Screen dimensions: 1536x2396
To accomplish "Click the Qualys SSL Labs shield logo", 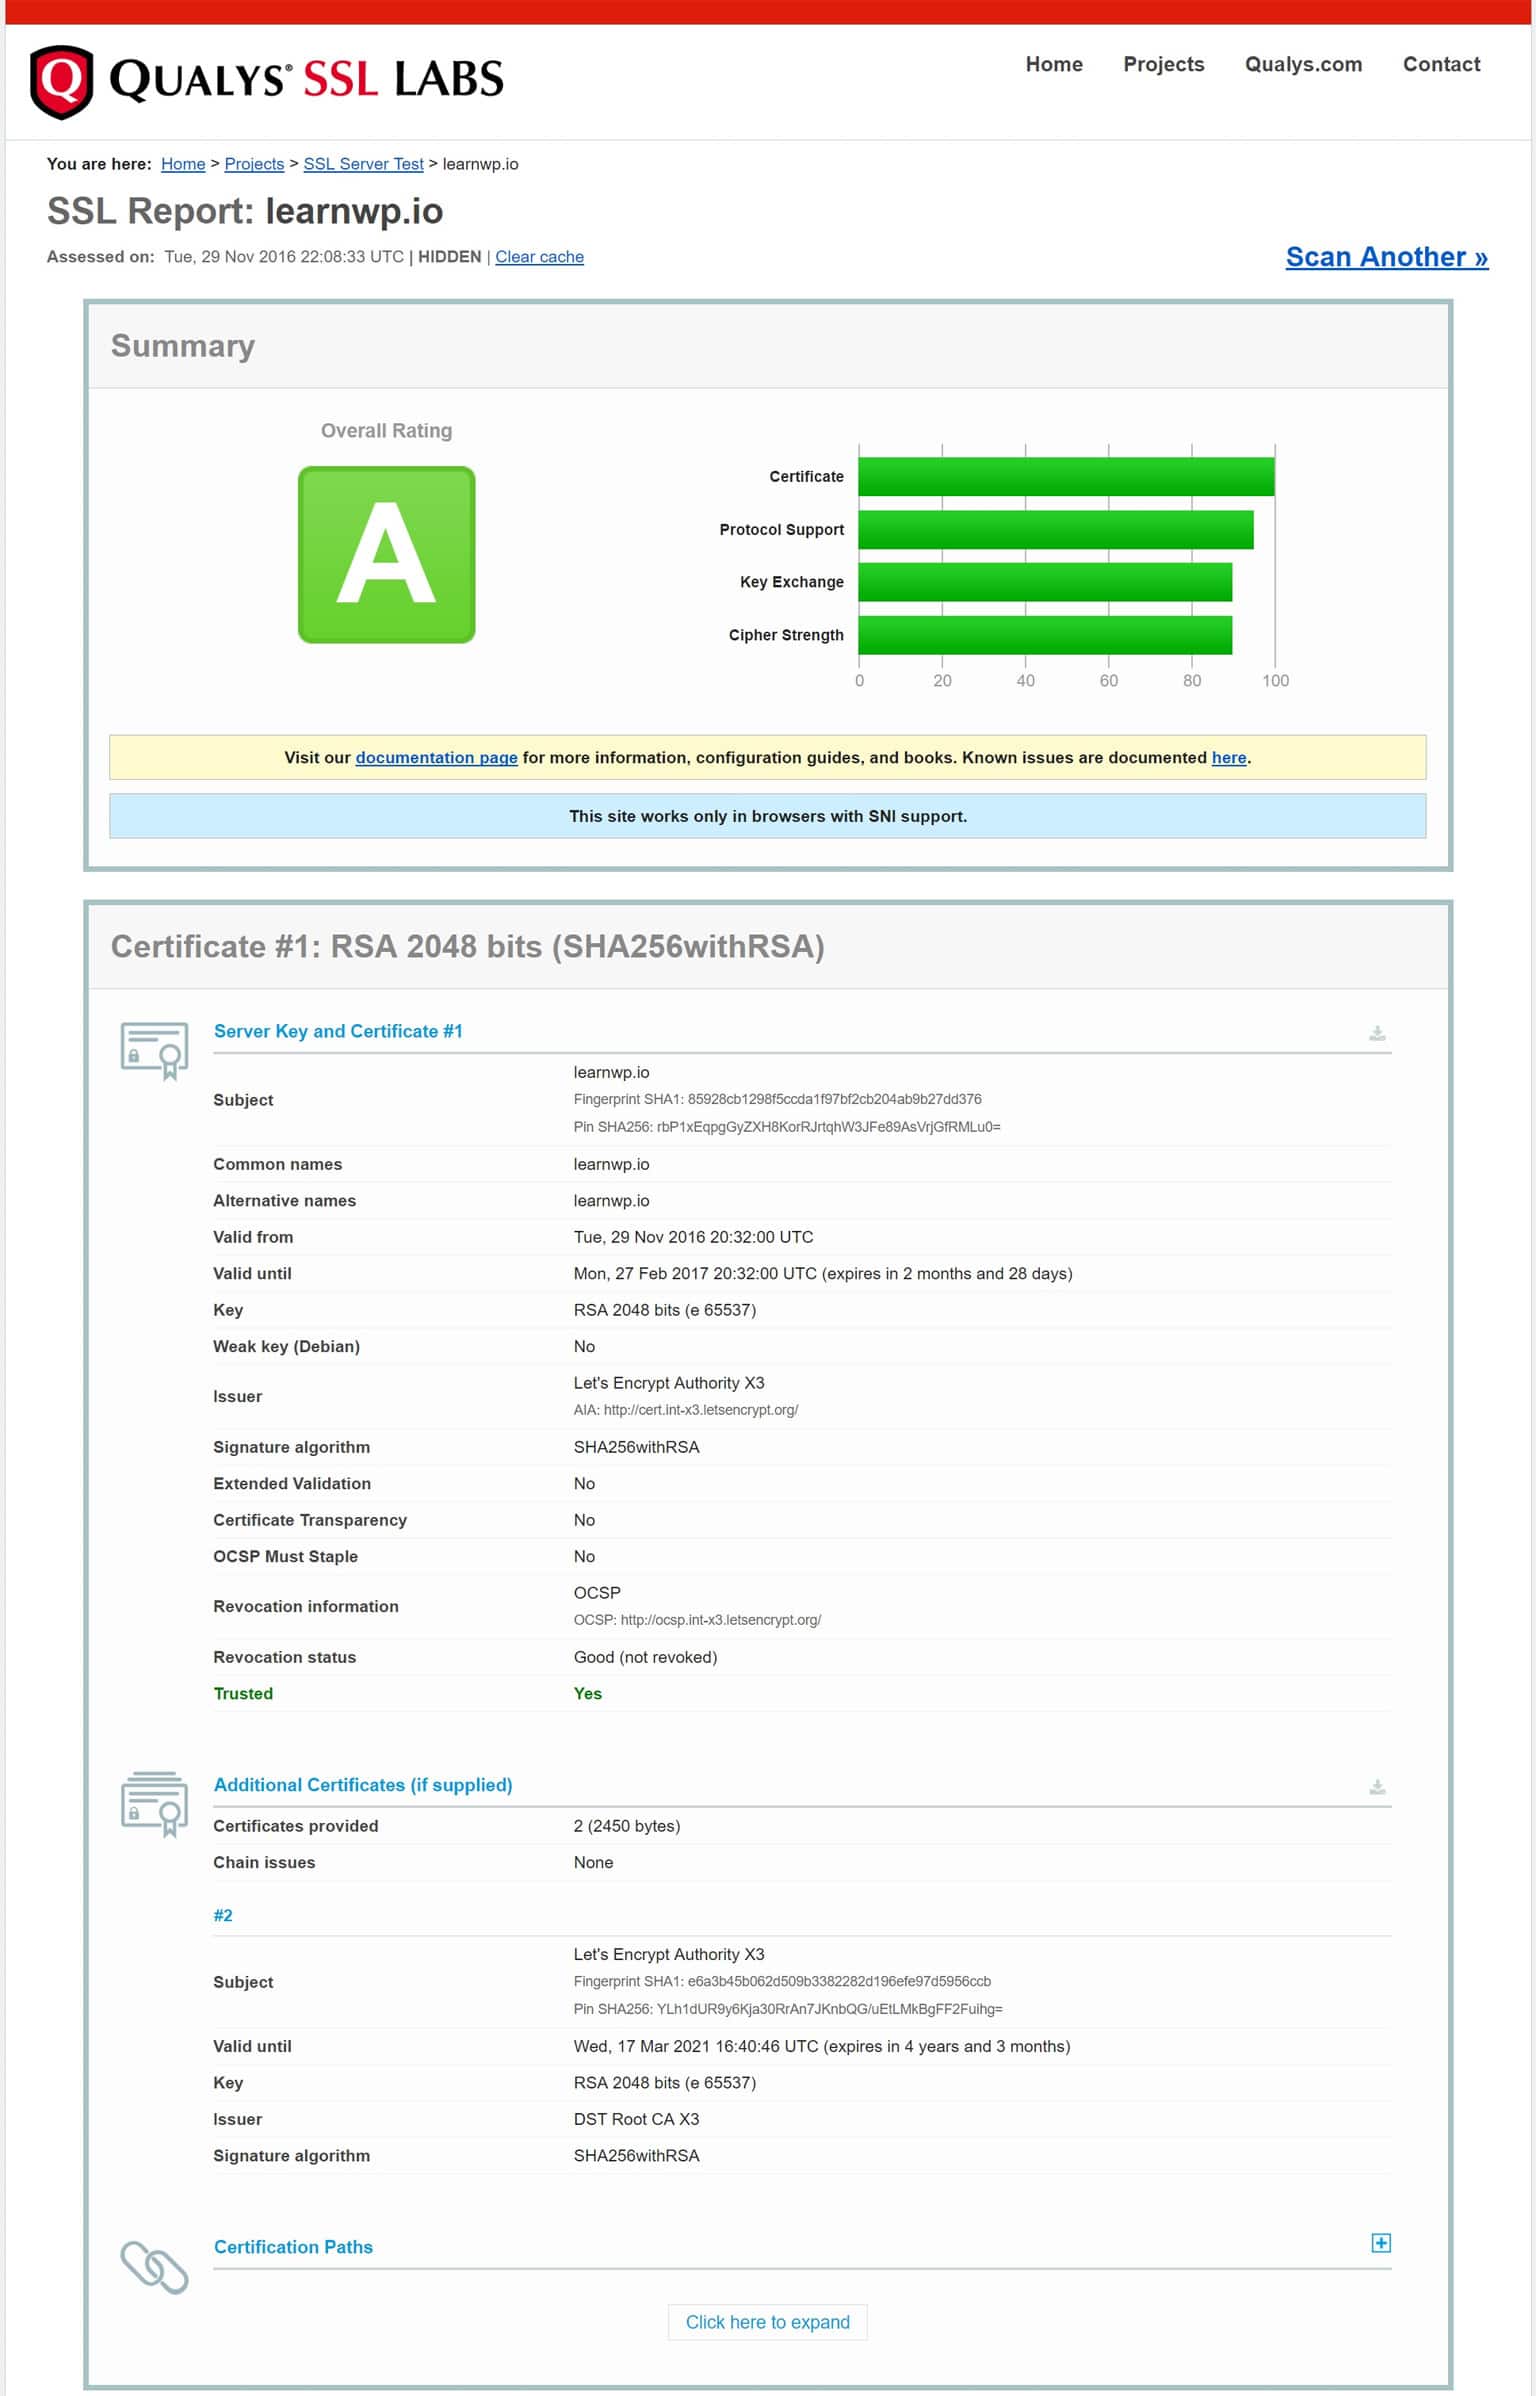I will [62, 82].
